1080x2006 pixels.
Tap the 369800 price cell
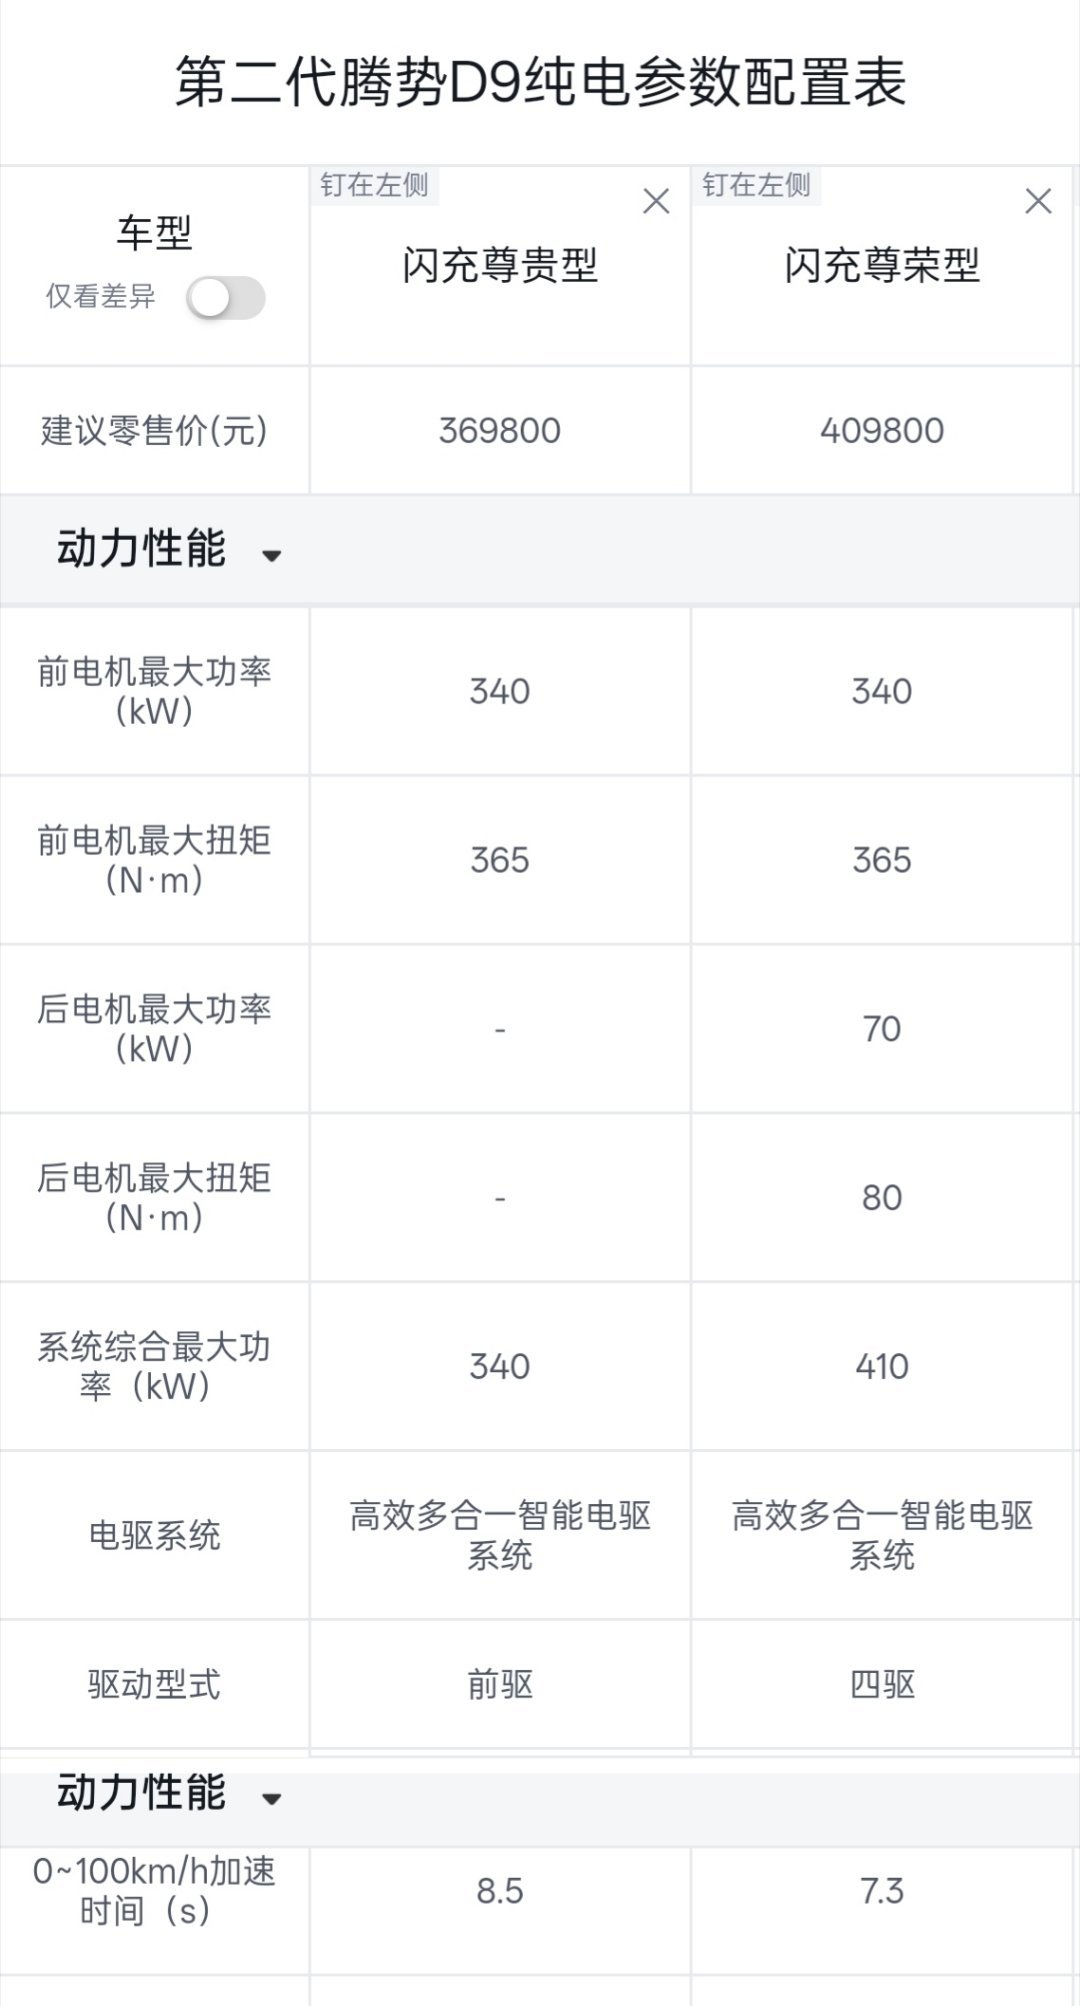[499, 431]
